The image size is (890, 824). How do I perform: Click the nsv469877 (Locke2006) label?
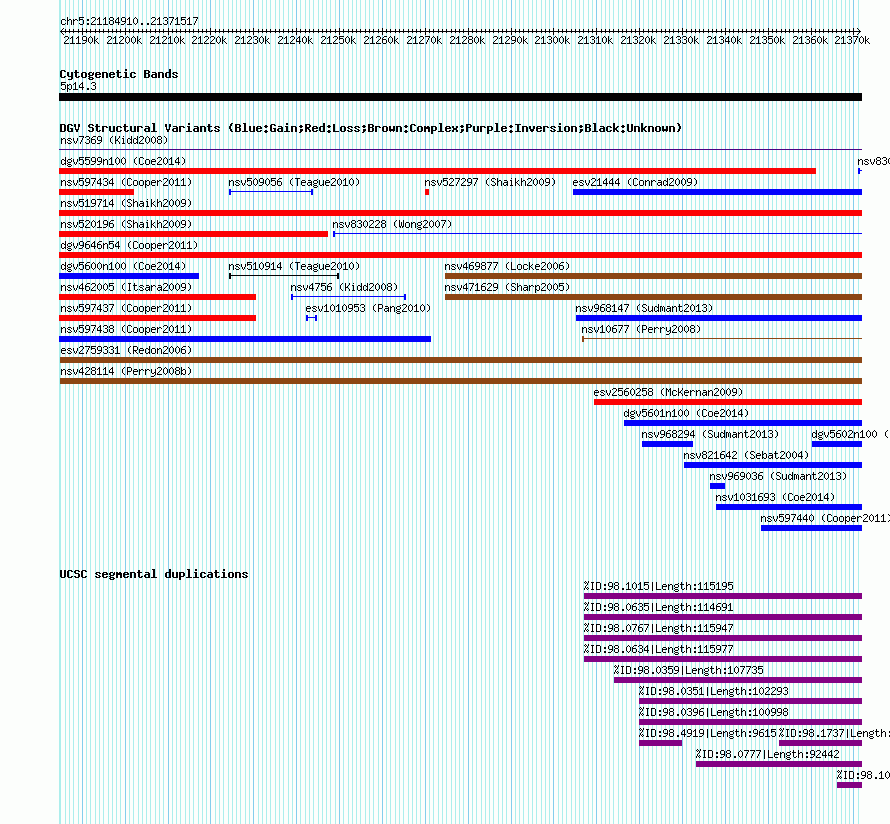[507, 266]
